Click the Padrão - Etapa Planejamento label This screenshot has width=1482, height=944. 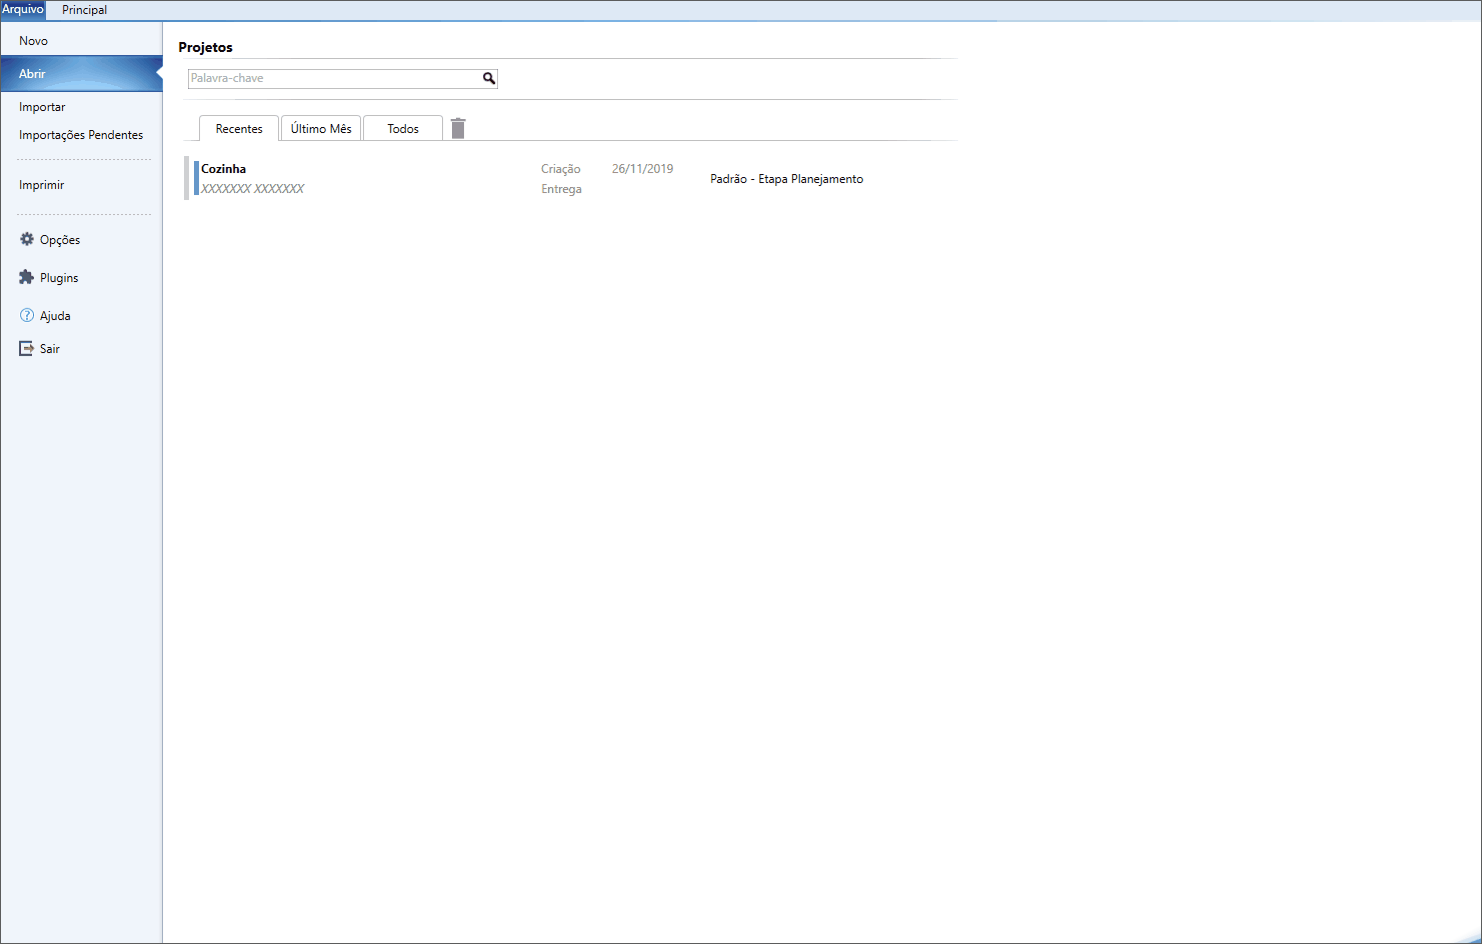pos(786,179)
